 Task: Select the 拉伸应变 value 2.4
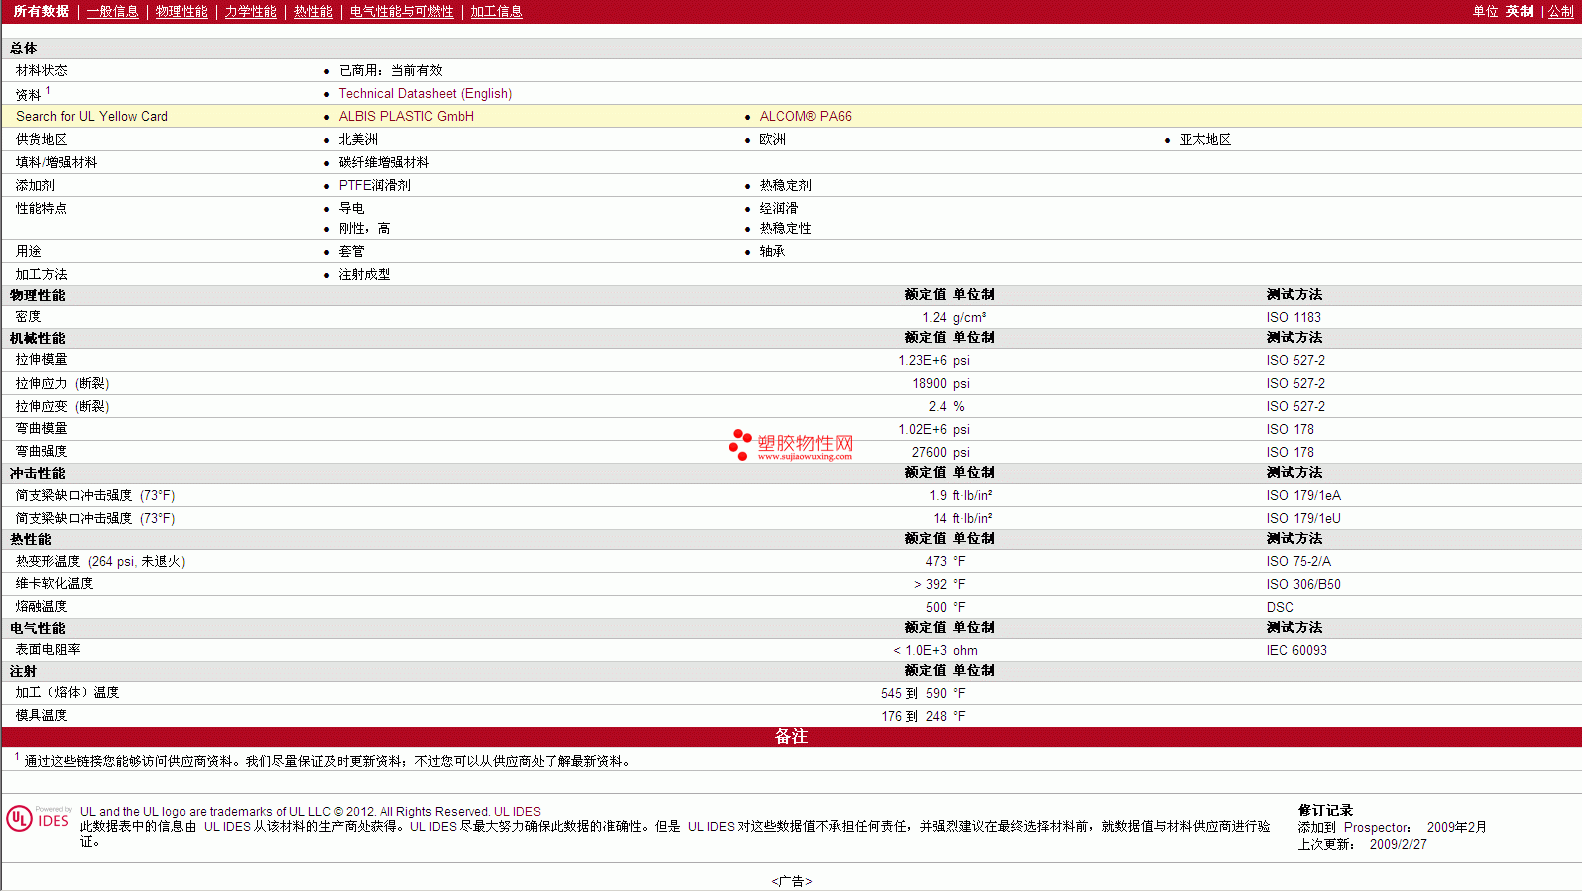pos(937,406)
